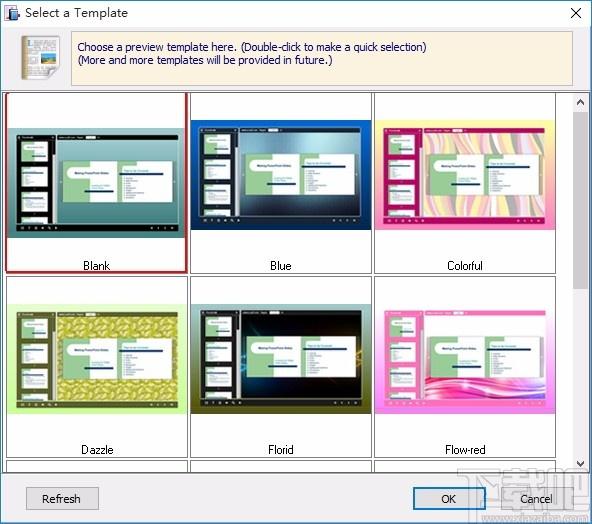
Task: Click the scrollbar up arrow
Action: pos(580,102)
